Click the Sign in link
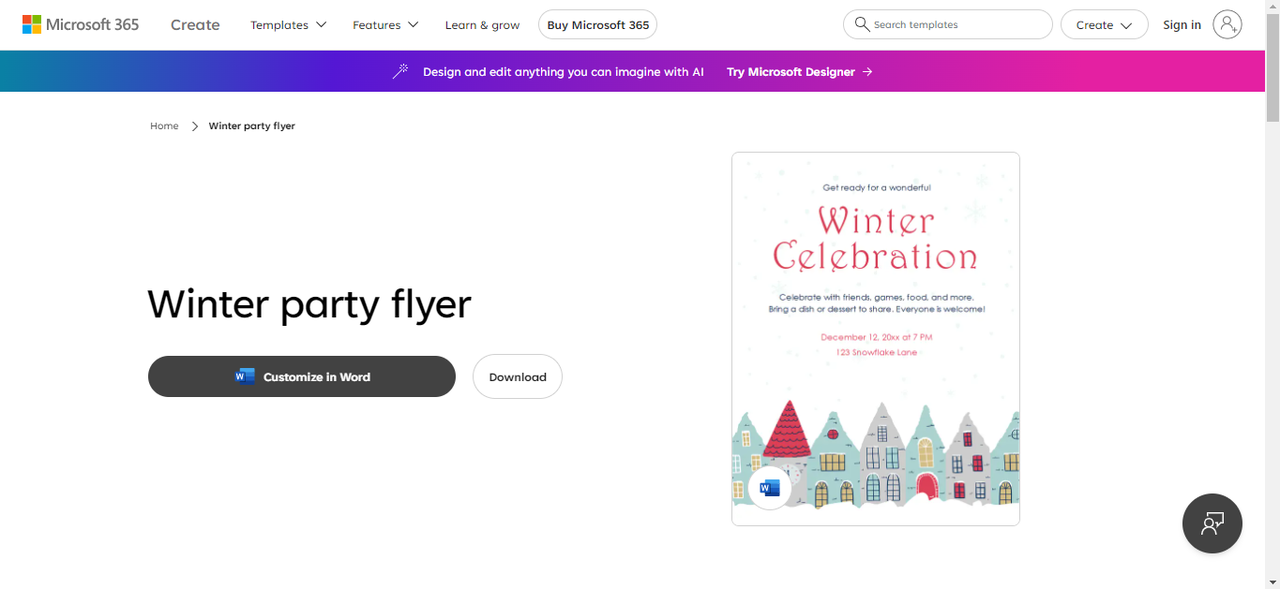Screen dimensions: 1280x589 [x=1181, y=25]
